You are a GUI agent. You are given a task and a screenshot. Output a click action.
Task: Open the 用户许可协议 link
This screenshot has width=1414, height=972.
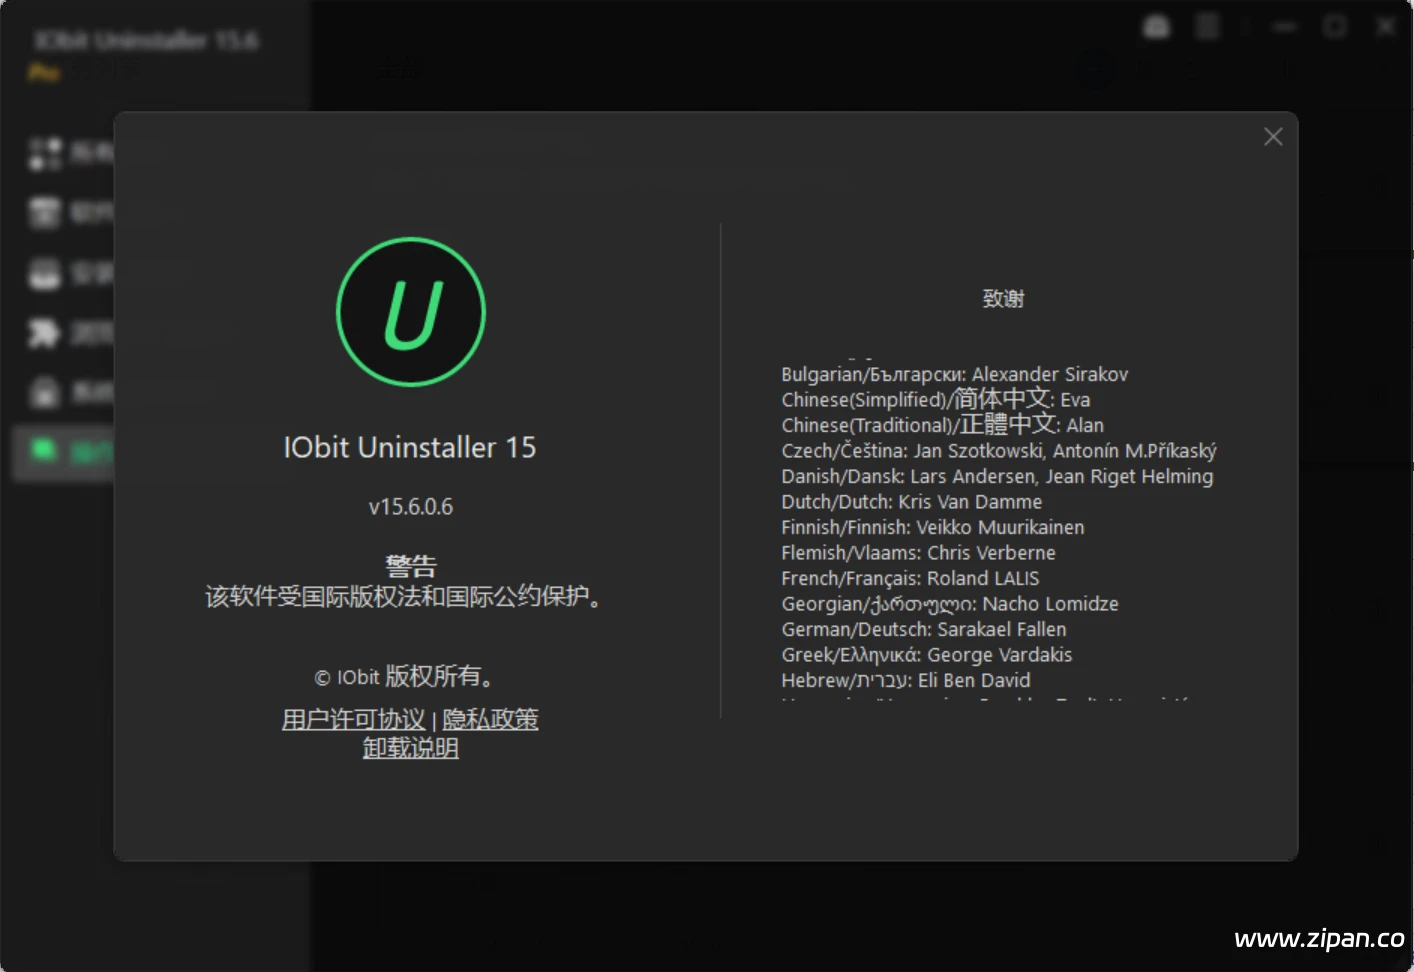click(x=354, y=719)
